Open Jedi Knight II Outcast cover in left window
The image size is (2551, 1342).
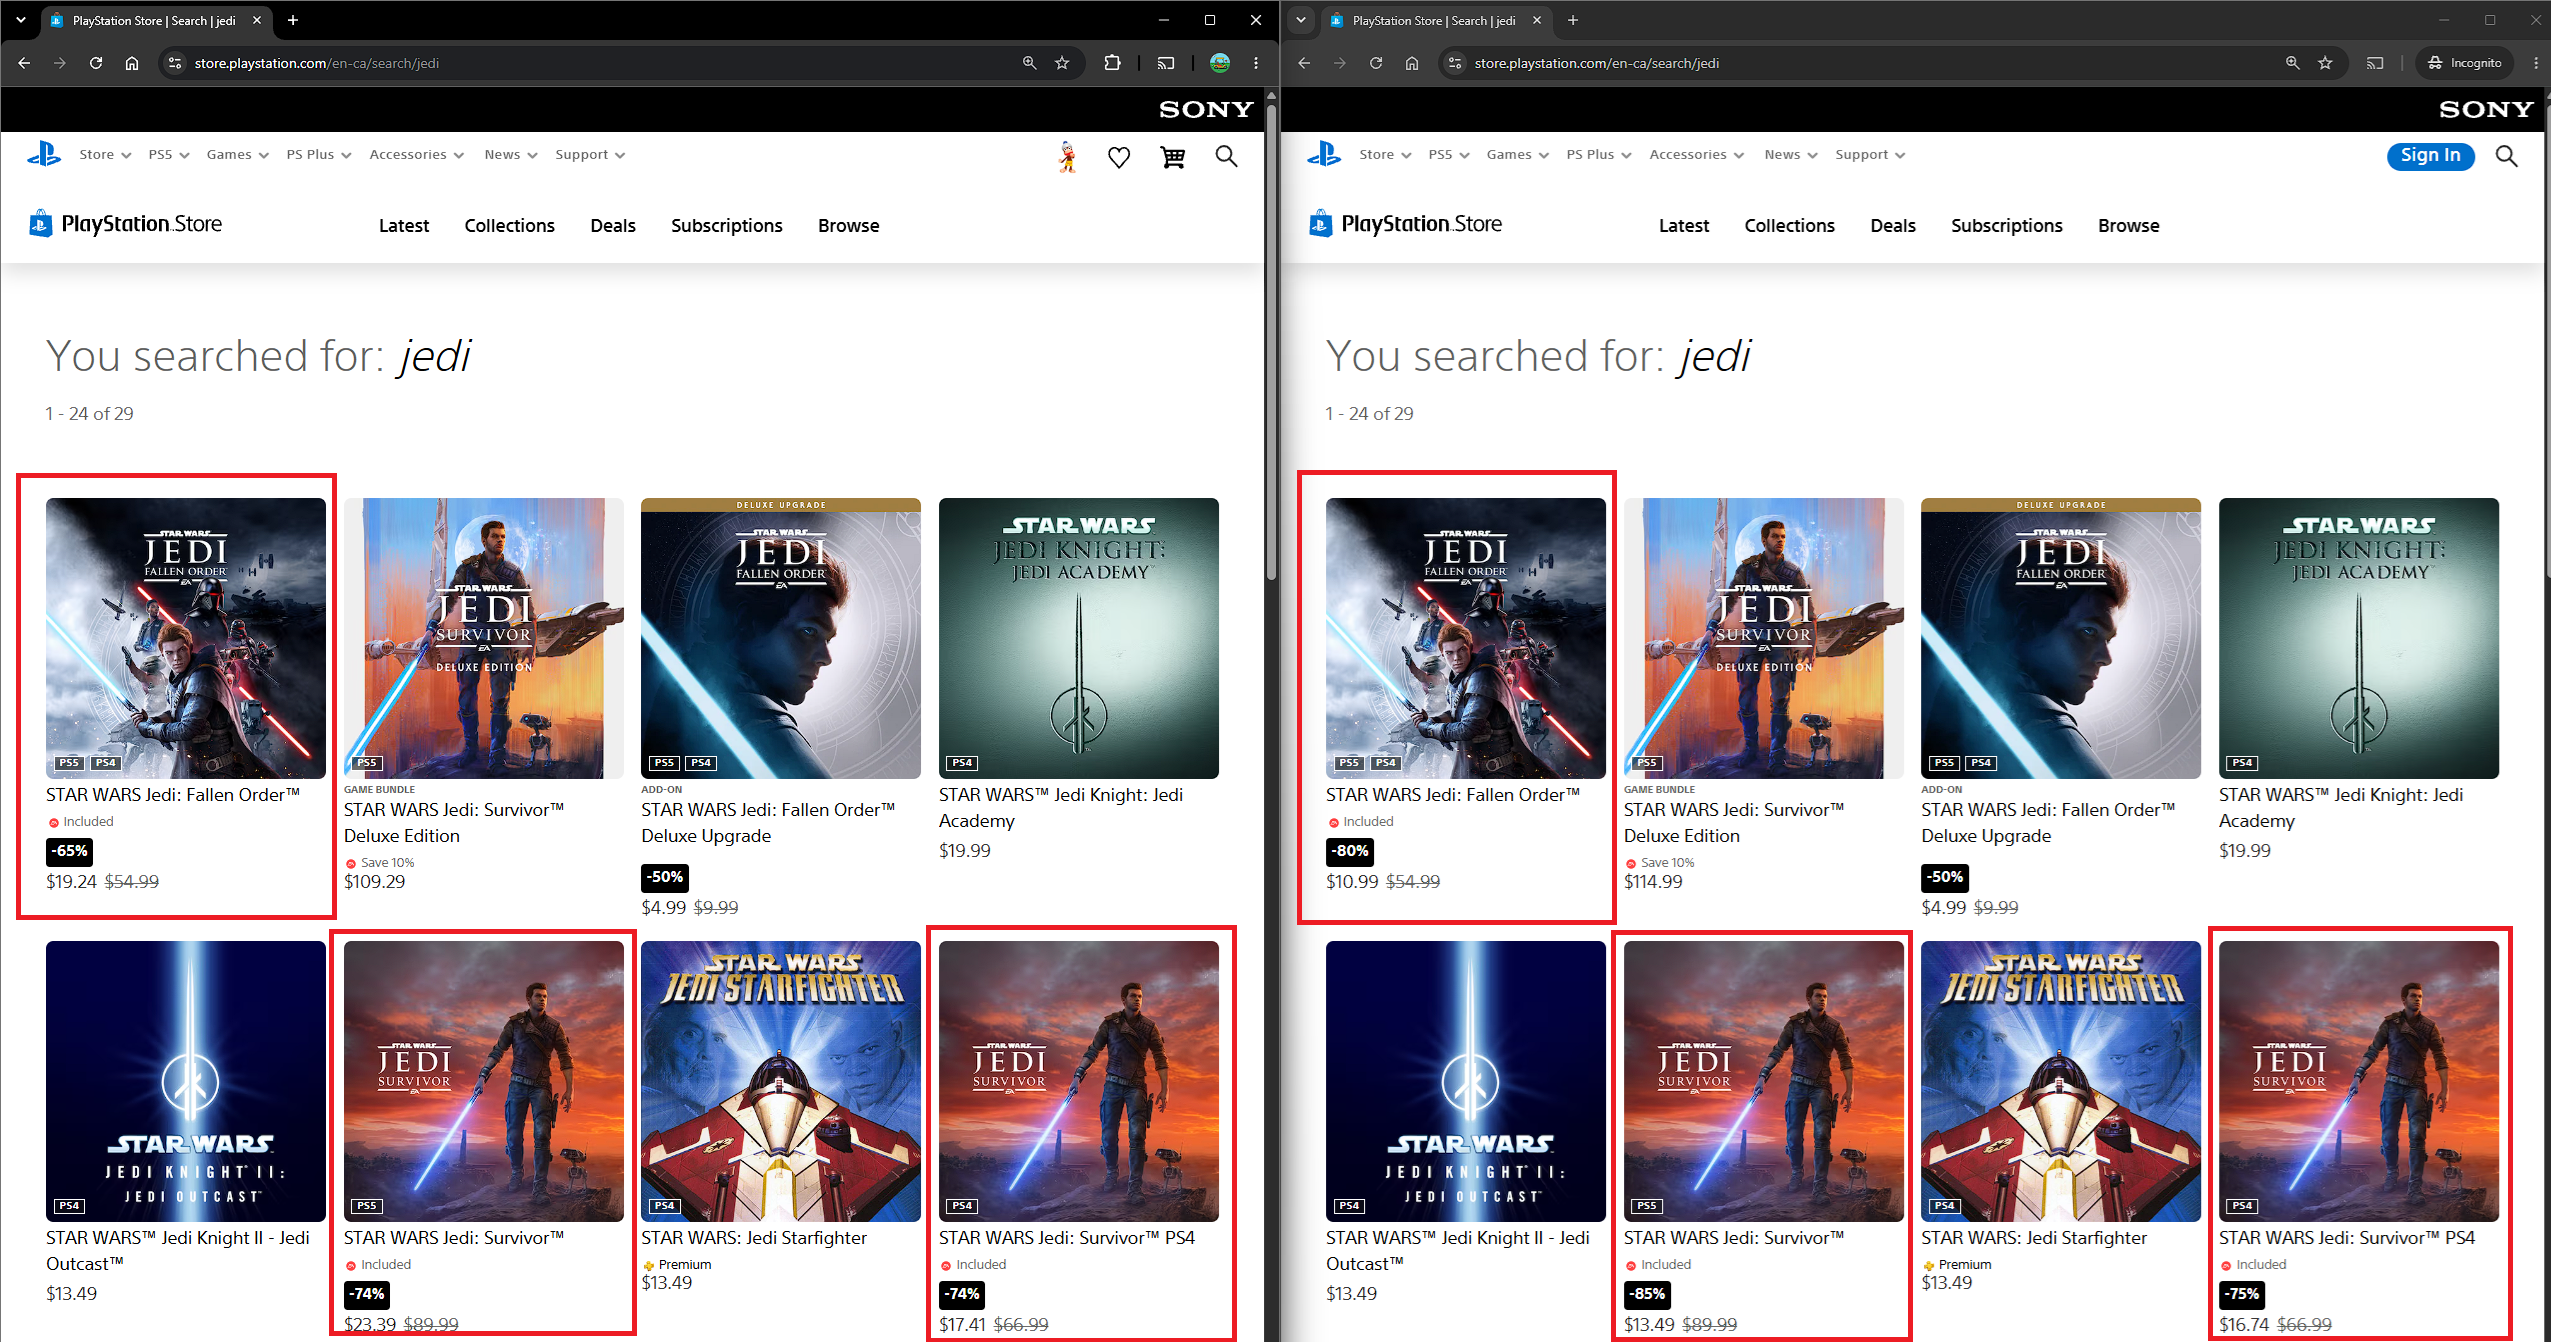point(186,1081)
